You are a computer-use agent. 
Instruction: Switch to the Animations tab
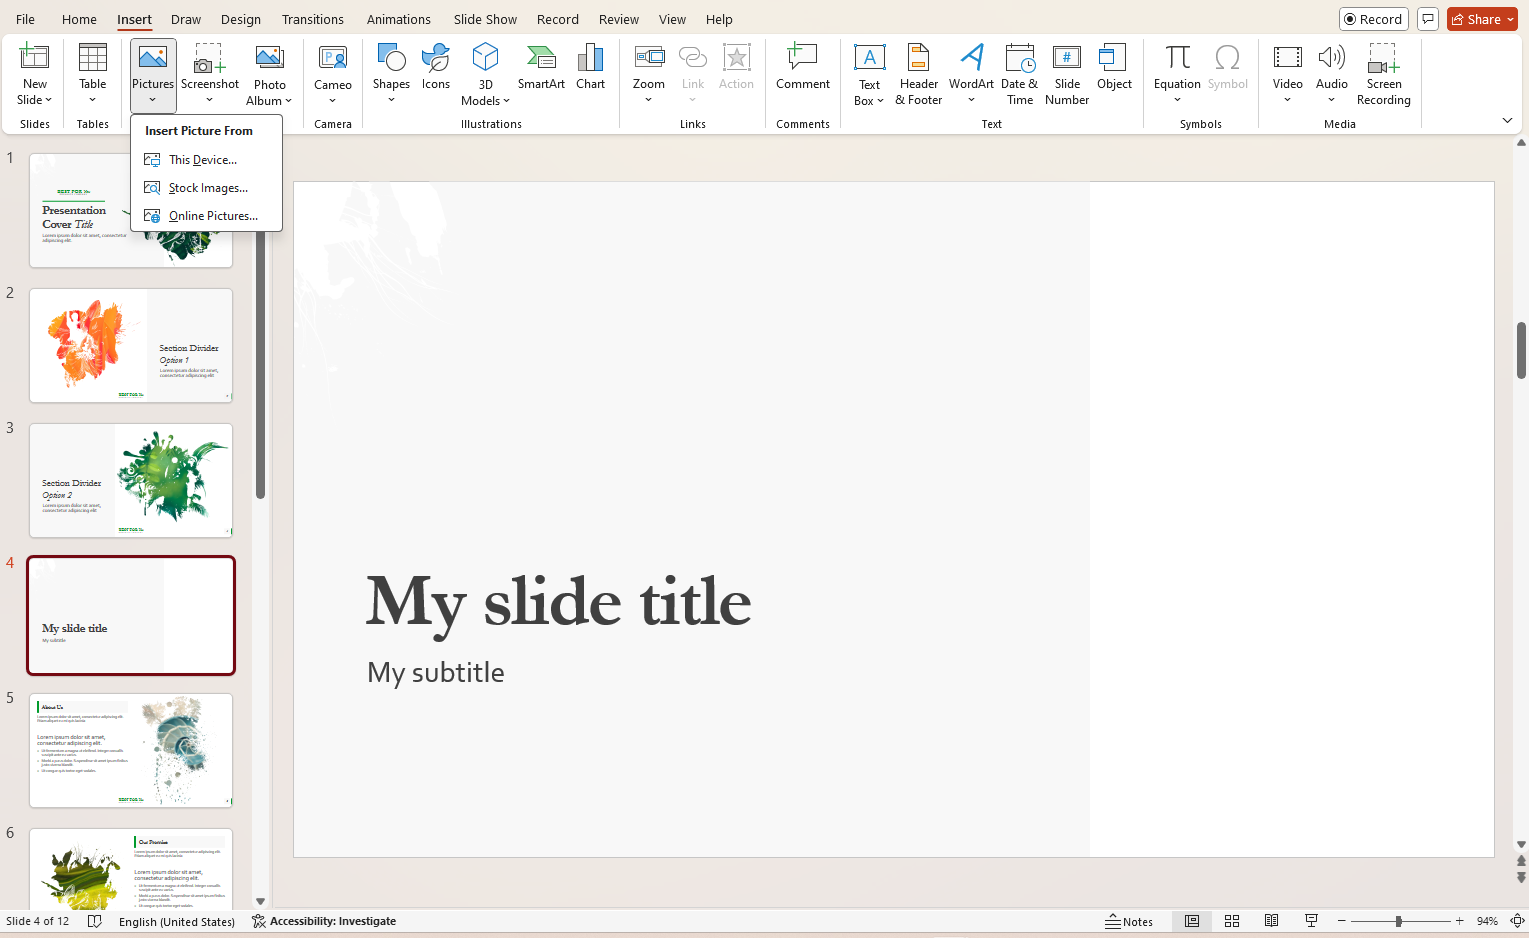[x=397, y=18]
